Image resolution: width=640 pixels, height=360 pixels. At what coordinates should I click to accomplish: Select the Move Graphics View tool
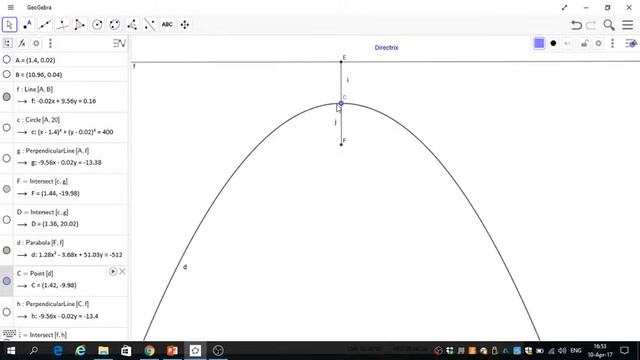[x=184, y=24]
